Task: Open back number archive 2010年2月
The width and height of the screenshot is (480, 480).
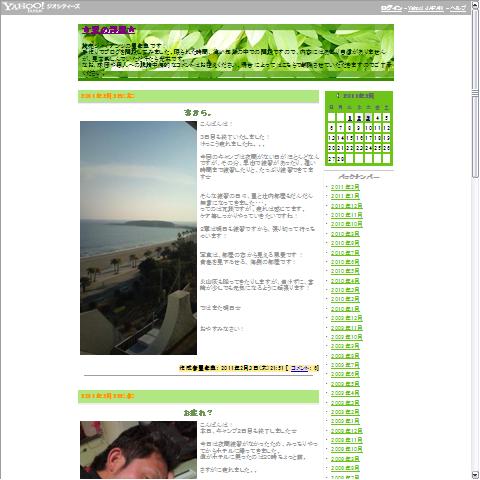Action: click(x=345, y=299)
